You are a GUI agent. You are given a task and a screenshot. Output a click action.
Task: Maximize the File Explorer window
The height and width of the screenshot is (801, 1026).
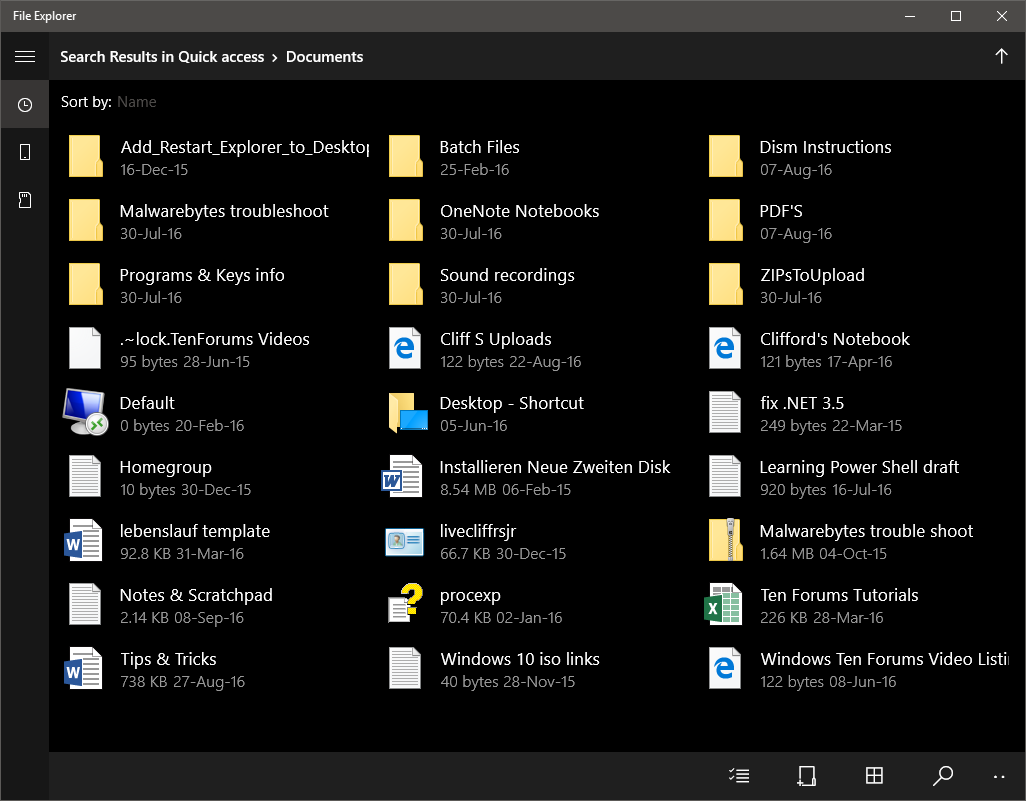(955, 16)
